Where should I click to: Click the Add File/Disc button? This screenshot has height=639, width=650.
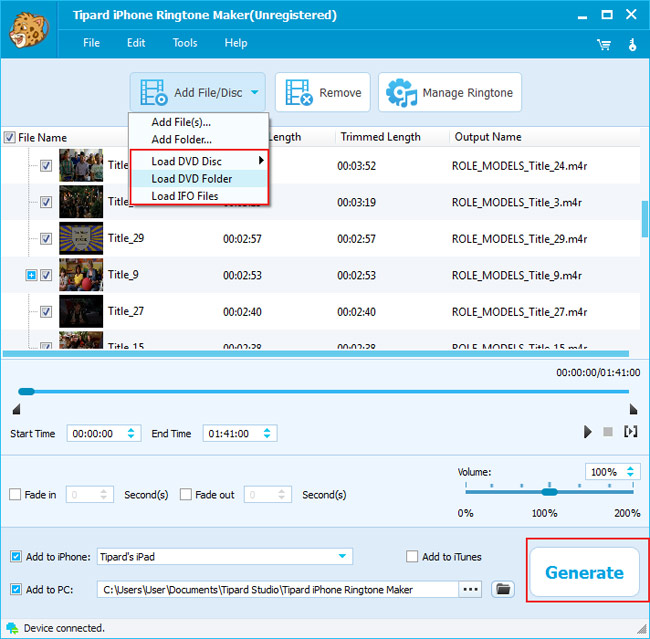(x=197, y=92)
